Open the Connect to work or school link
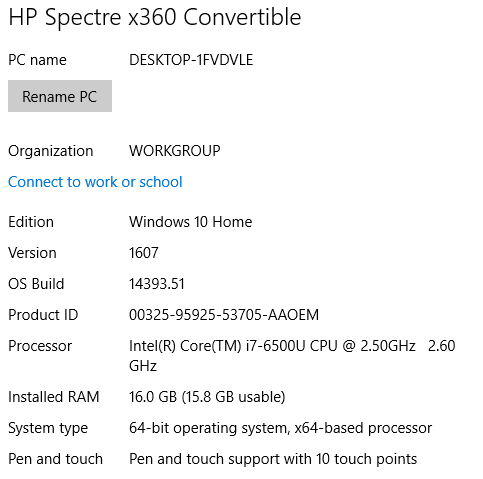 point(95,182)
